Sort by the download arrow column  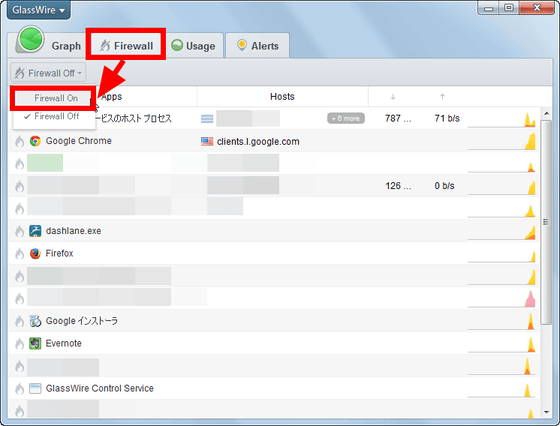pyautogui.click(x=393, y=97)
